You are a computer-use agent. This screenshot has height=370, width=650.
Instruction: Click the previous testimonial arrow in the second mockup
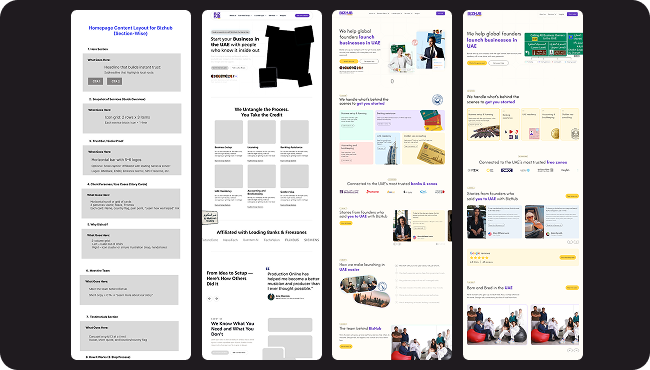(x=209, y=298)
